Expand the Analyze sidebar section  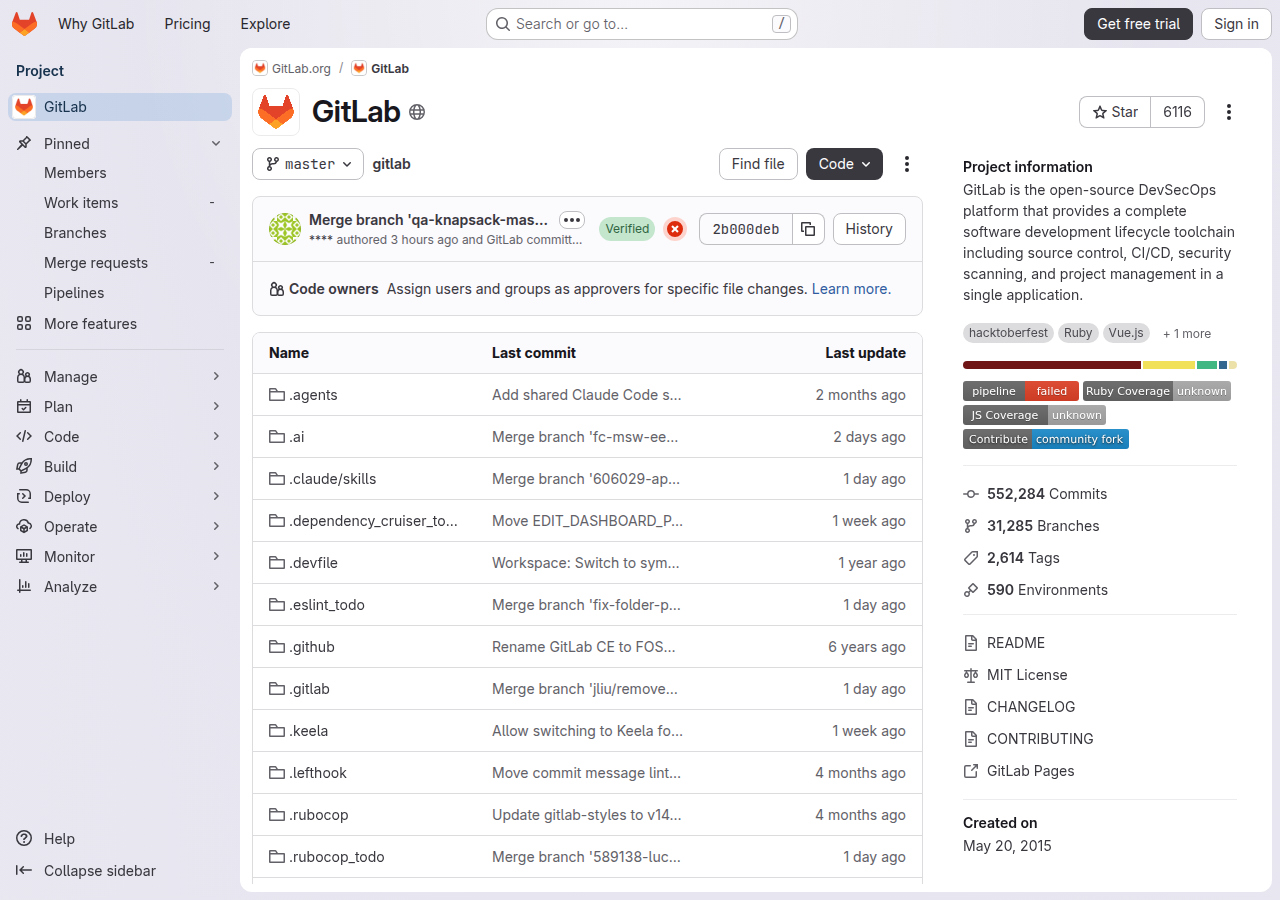click(x=120, y=587)
